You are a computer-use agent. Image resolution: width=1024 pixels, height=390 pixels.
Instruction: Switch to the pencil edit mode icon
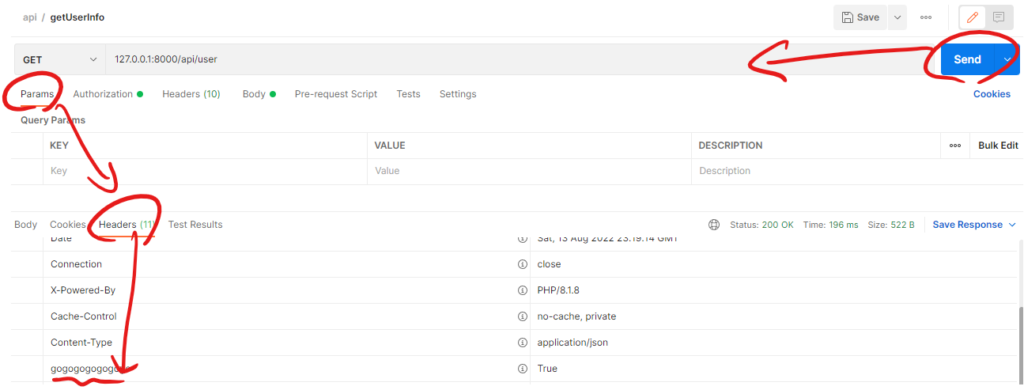(972, 18)
